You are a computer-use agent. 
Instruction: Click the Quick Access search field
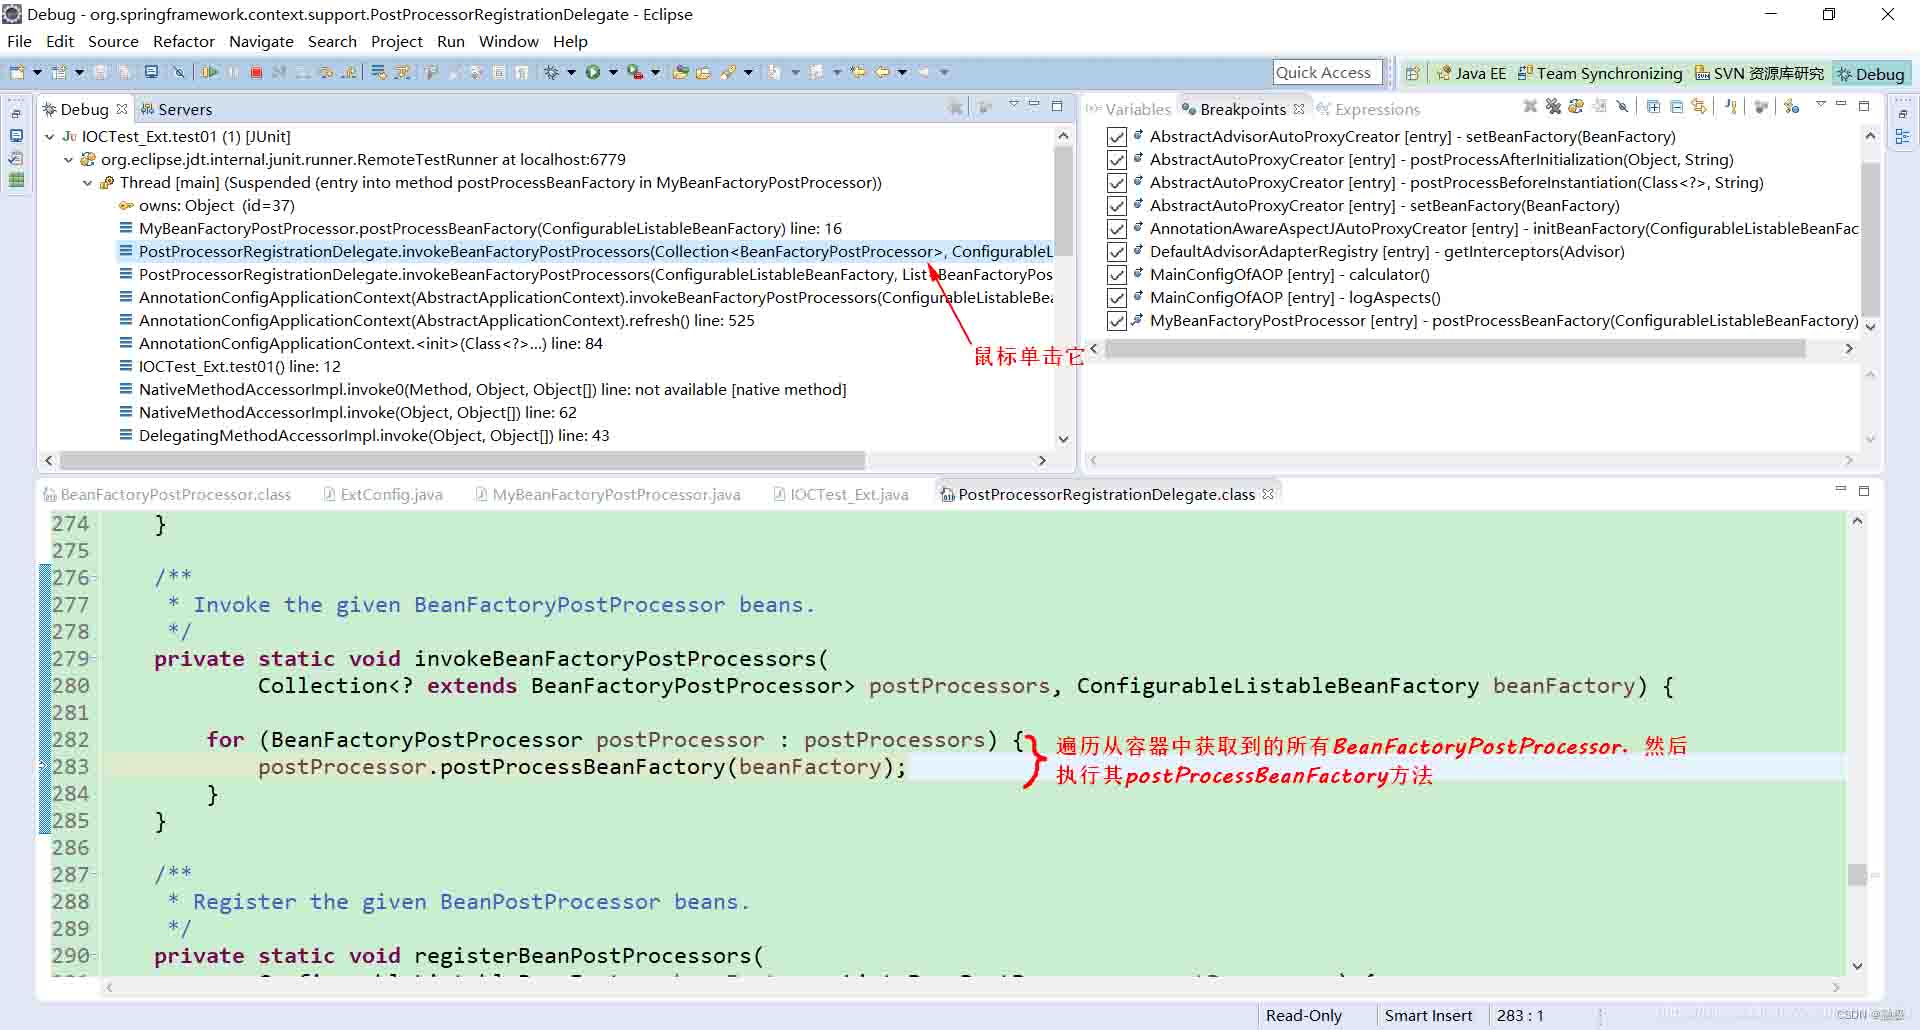[1327, 72]
